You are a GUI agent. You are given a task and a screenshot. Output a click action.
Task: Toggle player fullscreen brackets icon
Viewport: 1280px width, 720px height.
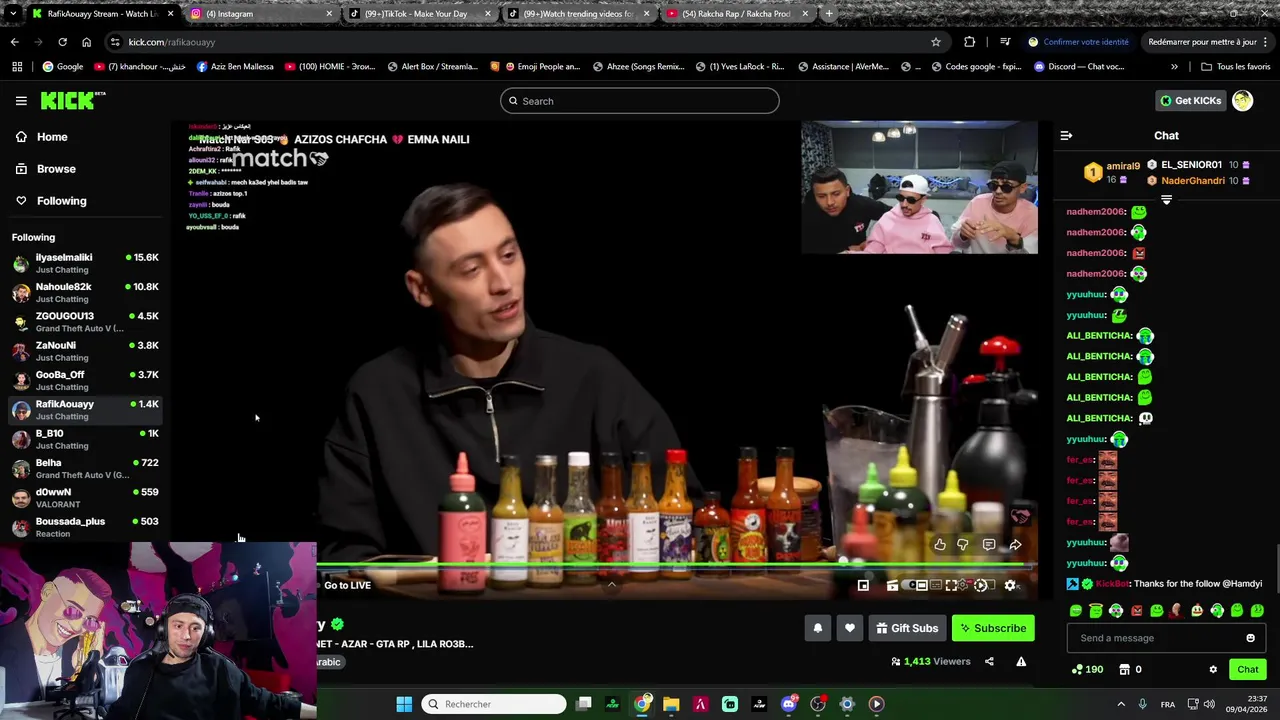[952, 586]
